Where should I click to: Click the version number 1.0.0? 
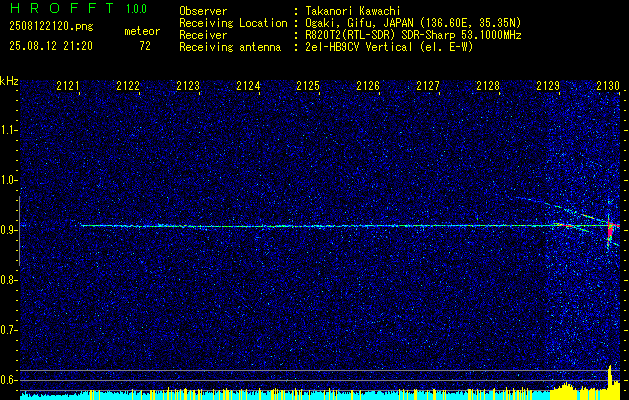click(x=136, y=9)
